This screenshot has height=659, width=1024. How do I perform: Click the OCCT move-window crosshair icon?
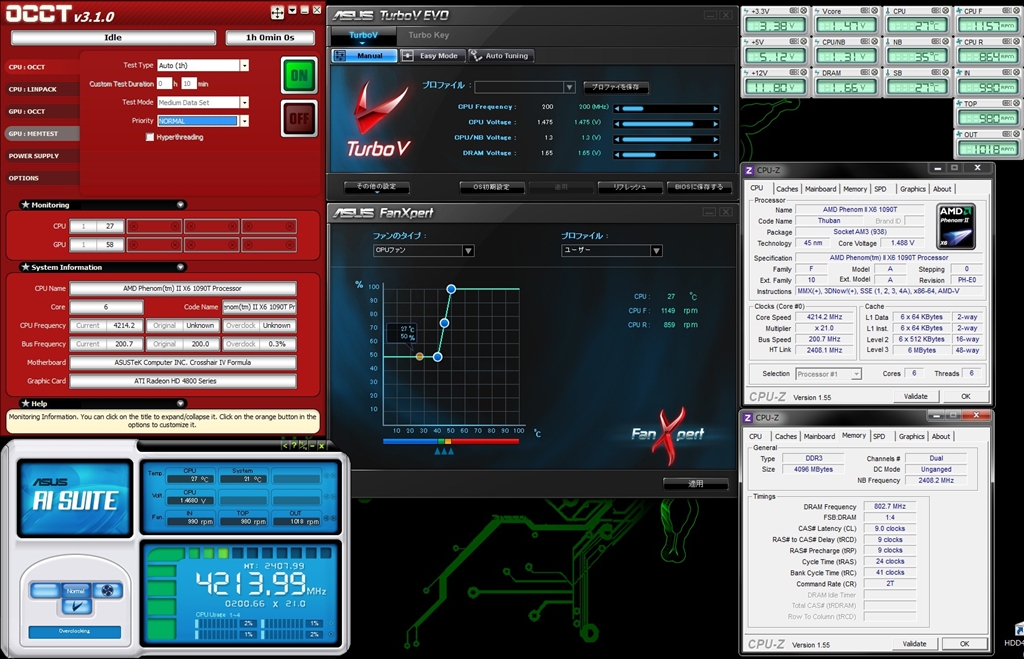277,13
